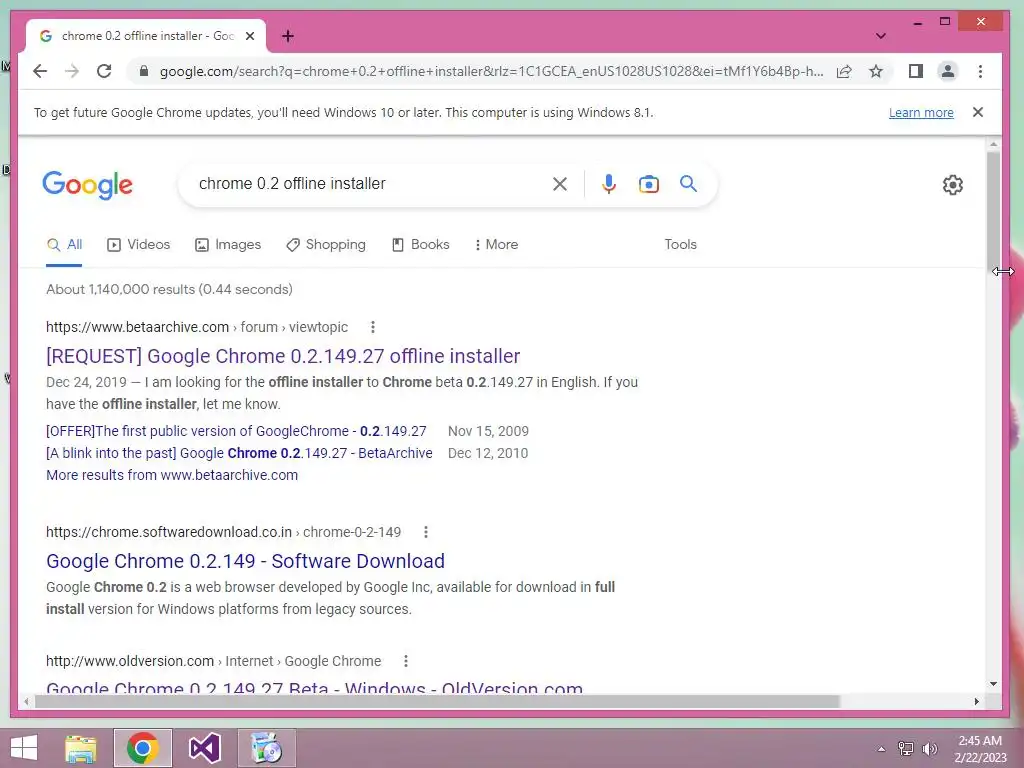Dismiss the Windows 10 update infobar

[x=978, y=112]
